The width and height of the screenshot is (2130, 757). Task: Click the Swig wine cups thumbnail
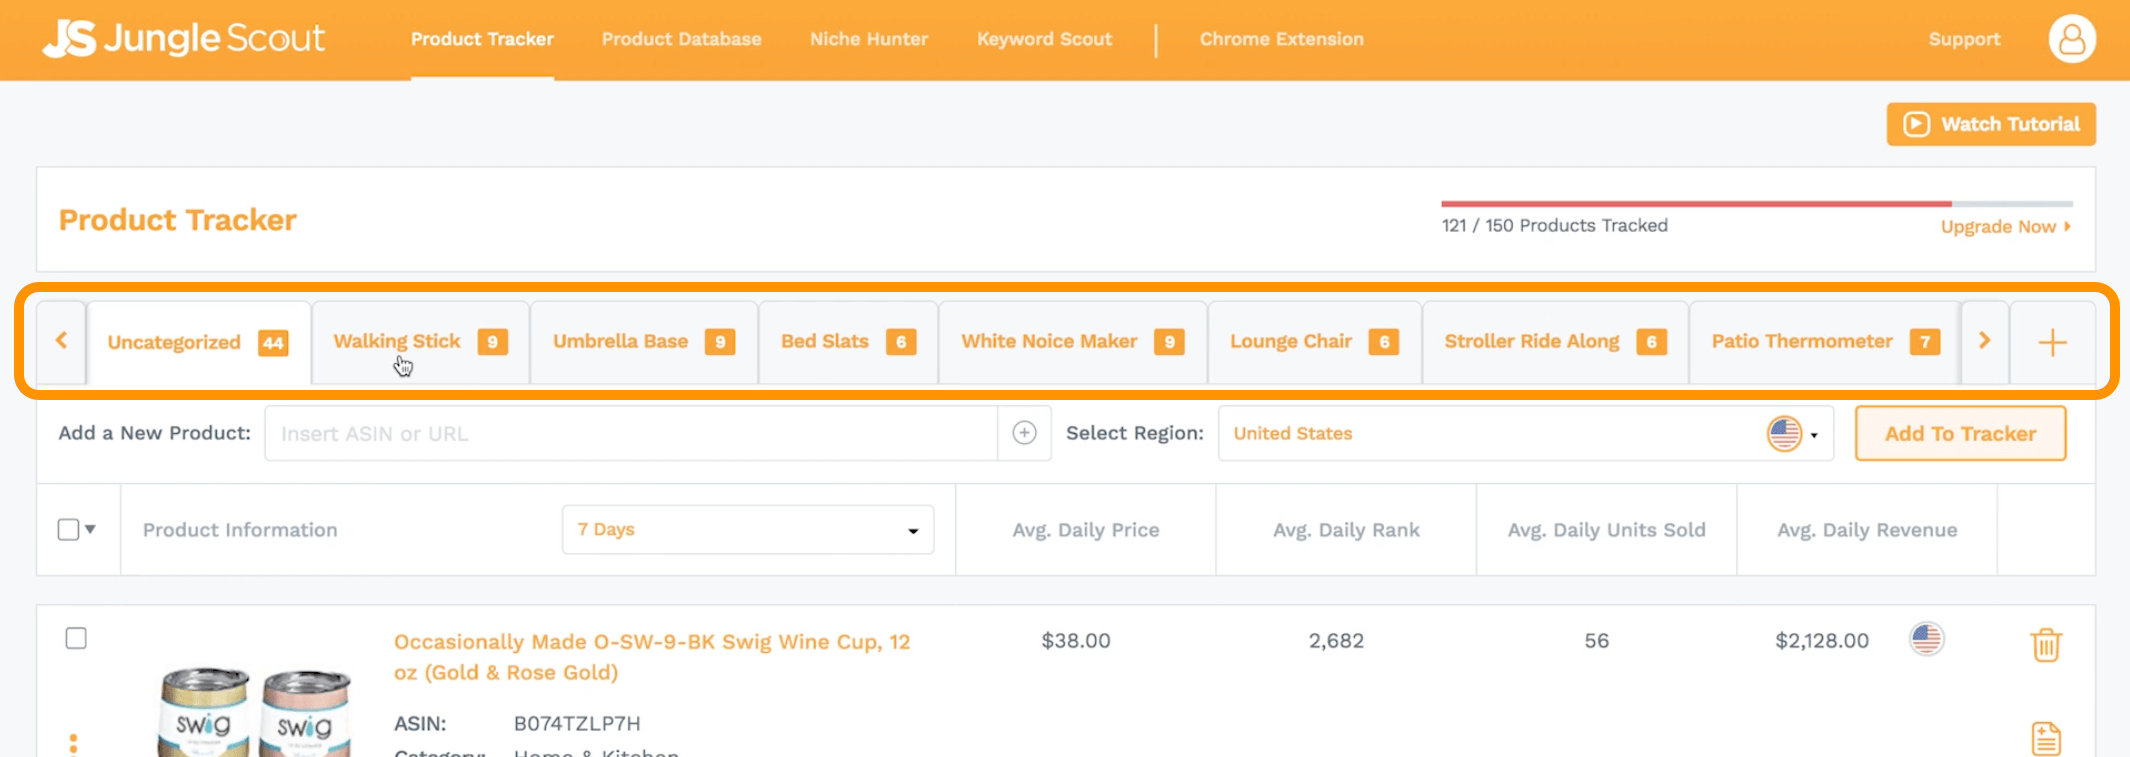tap(255, 712)
